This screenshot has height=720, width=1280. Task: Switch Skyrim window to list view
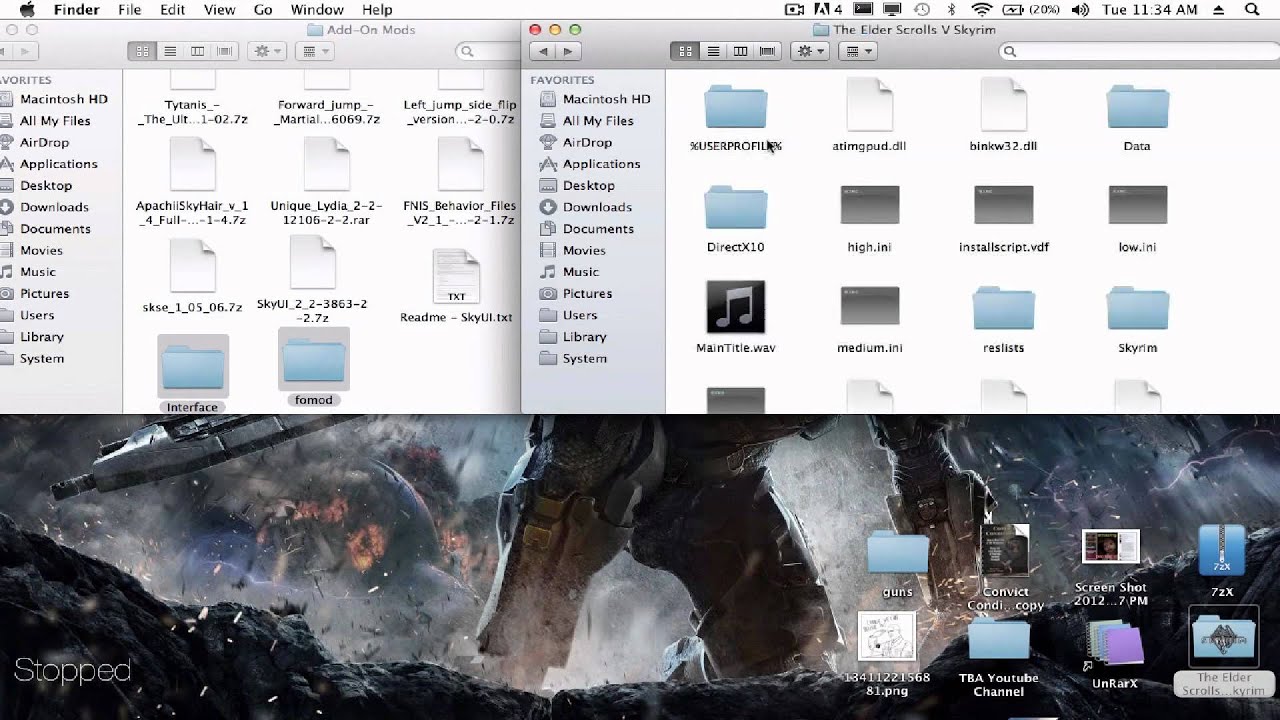[713, 51]
